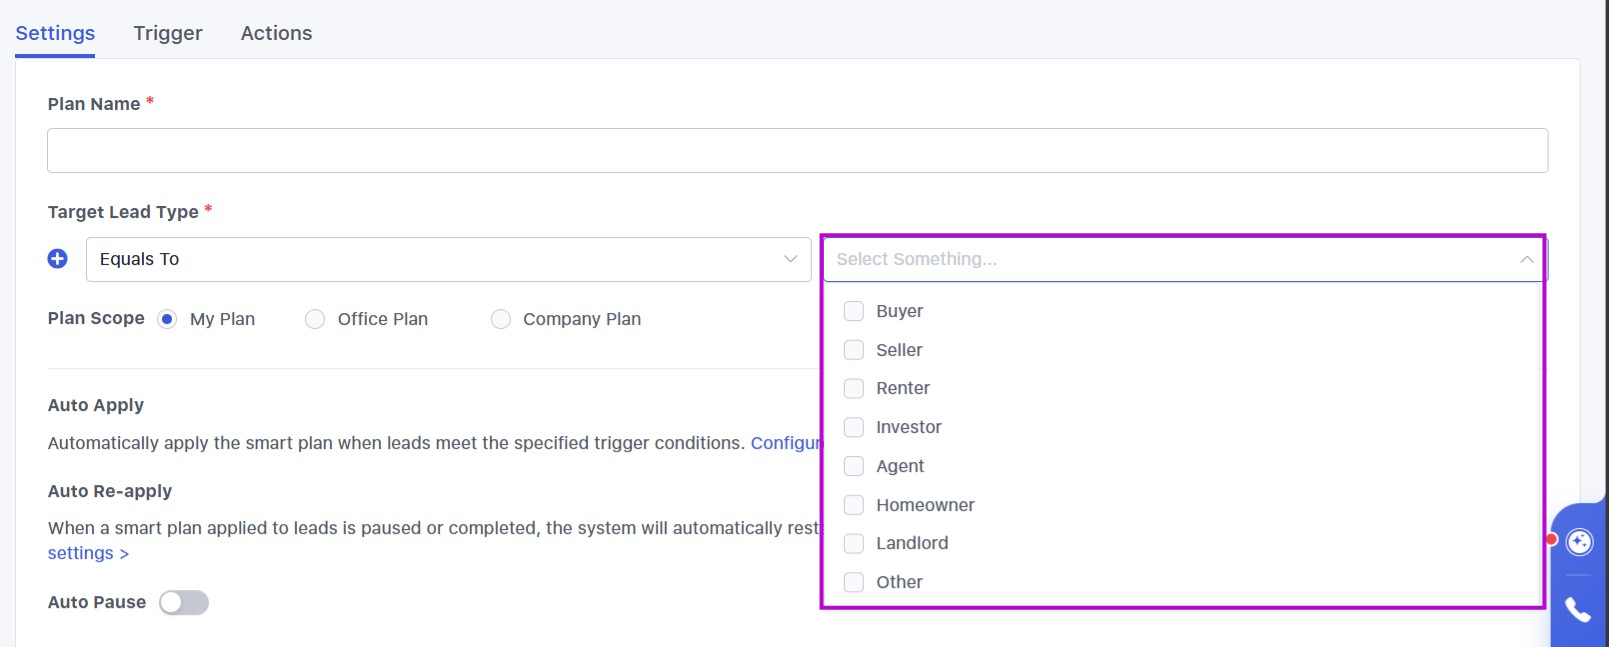
Task: Click the phone dialer floating icon
Action: pos(1578,610)
